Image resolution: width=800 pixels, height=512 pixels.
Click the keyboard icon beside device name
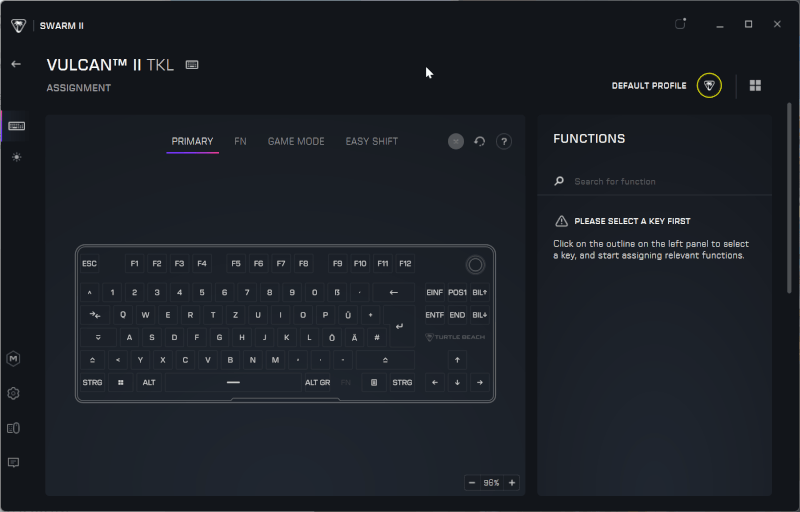192,65
